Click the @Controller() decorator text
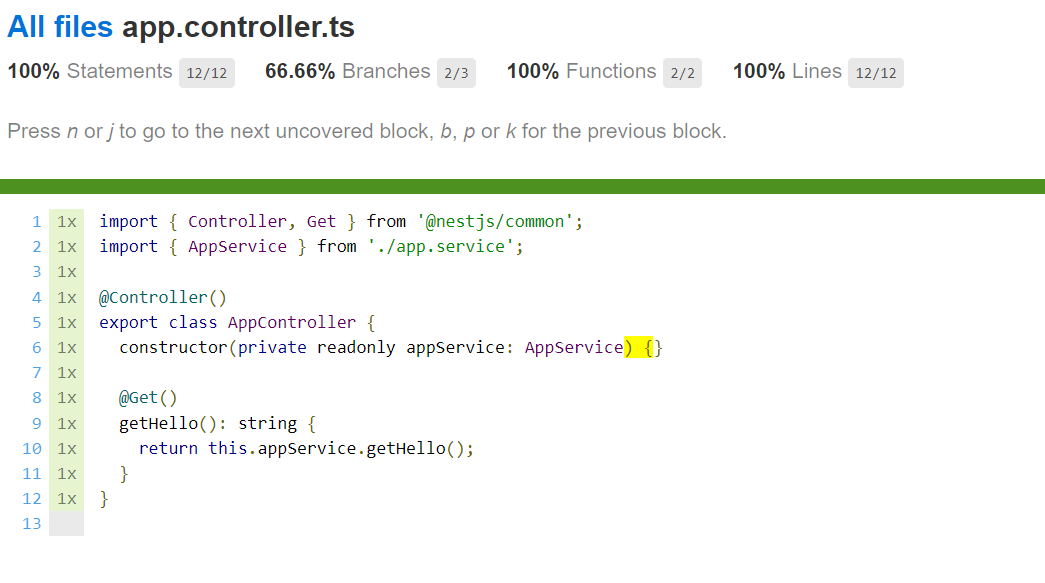The width and height of the screenshot is (1045, 583). (163, 297)
